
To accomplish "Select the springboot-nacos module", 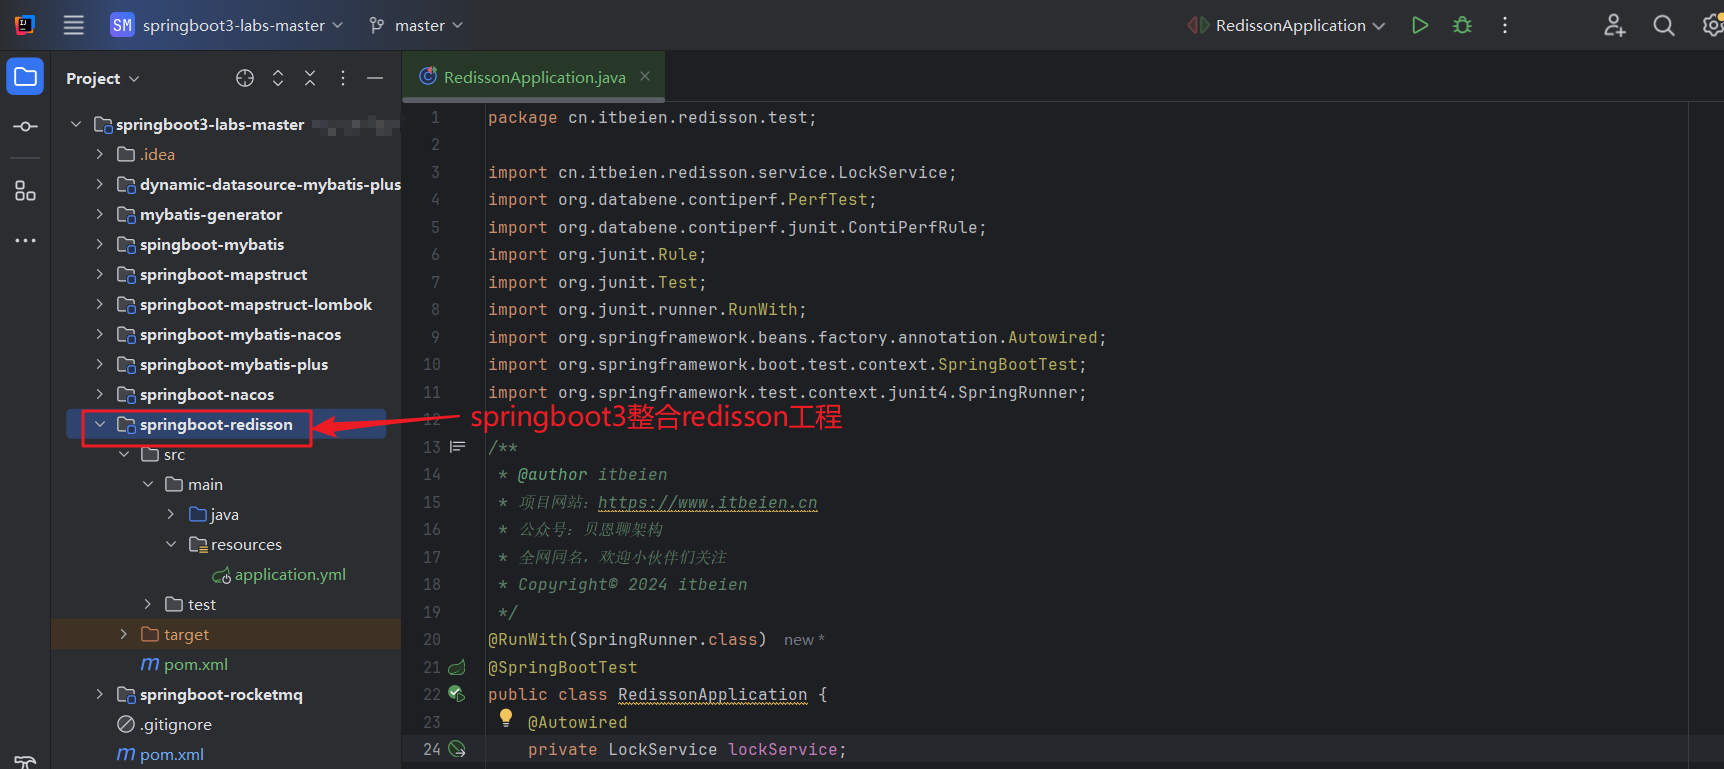I will click(x=206, y=394).
